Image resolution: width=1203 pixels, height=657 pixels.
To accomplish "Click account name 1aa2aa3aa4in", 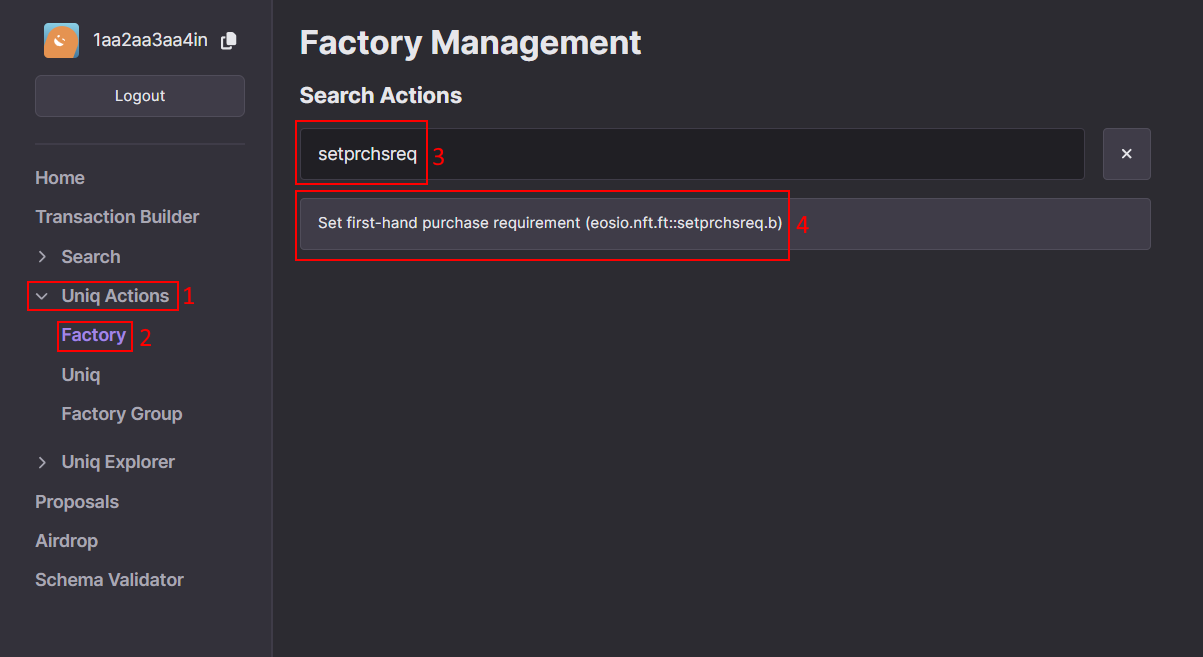I will click(x=150, y=41).
